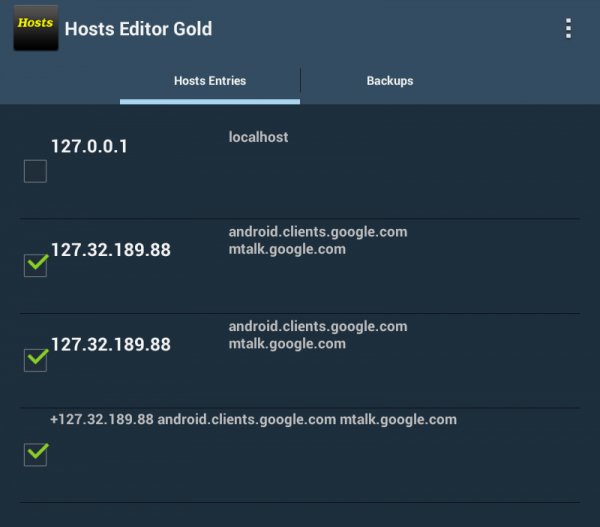This screenshot has width=600, height=527.
Task: Tap the +127.32.189.88 android.clients.google.com line
Action: pyautogui.click(x=253, y=419)
